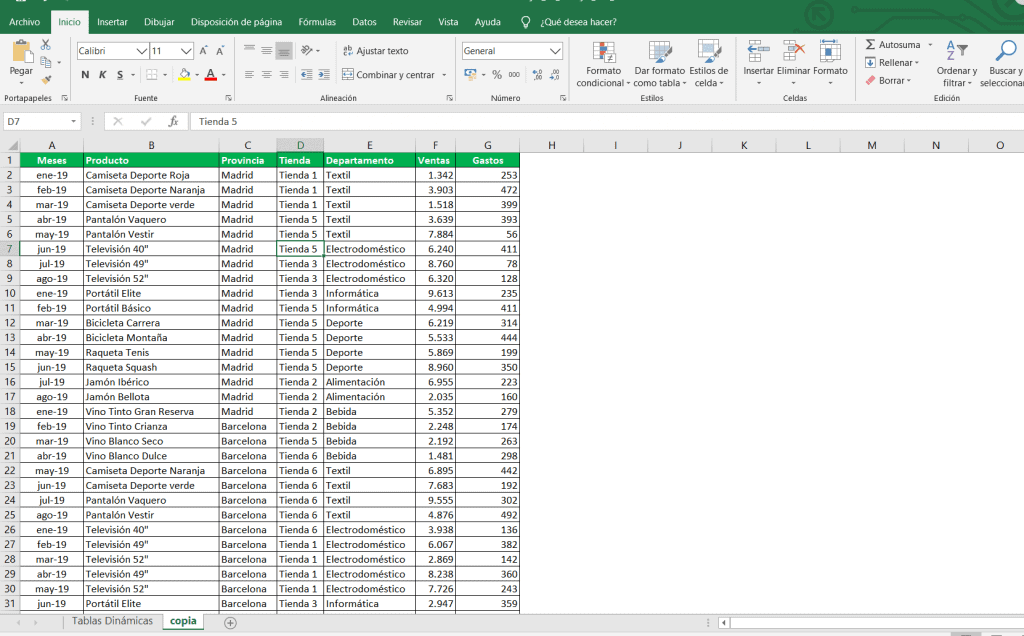Click the increase decimals icon
The image size is (1024, 636).
[537, 75]
